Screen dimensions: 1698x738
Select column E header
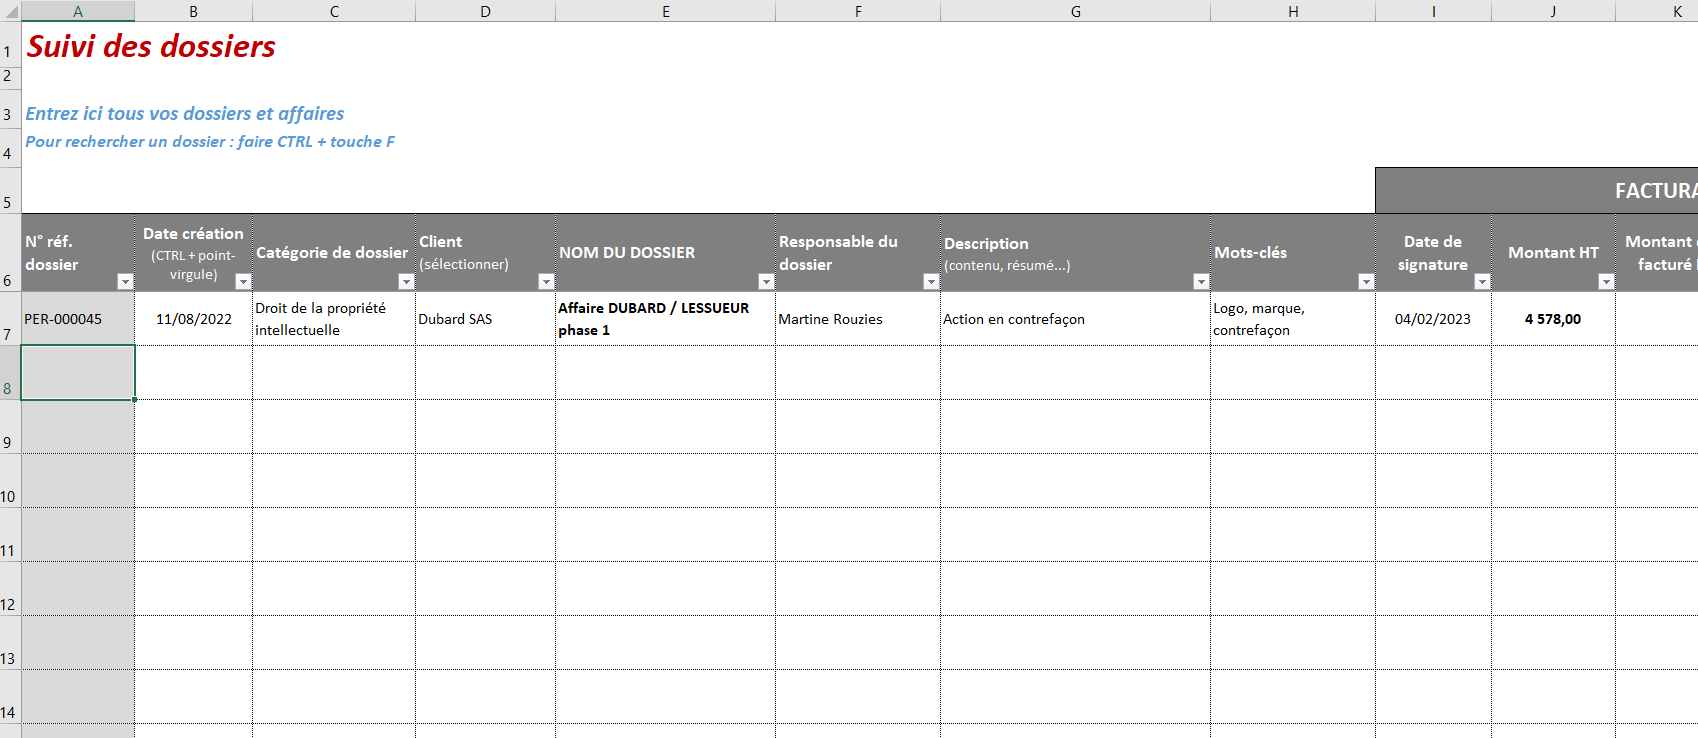pyautogui.click(x=666, y=11)
